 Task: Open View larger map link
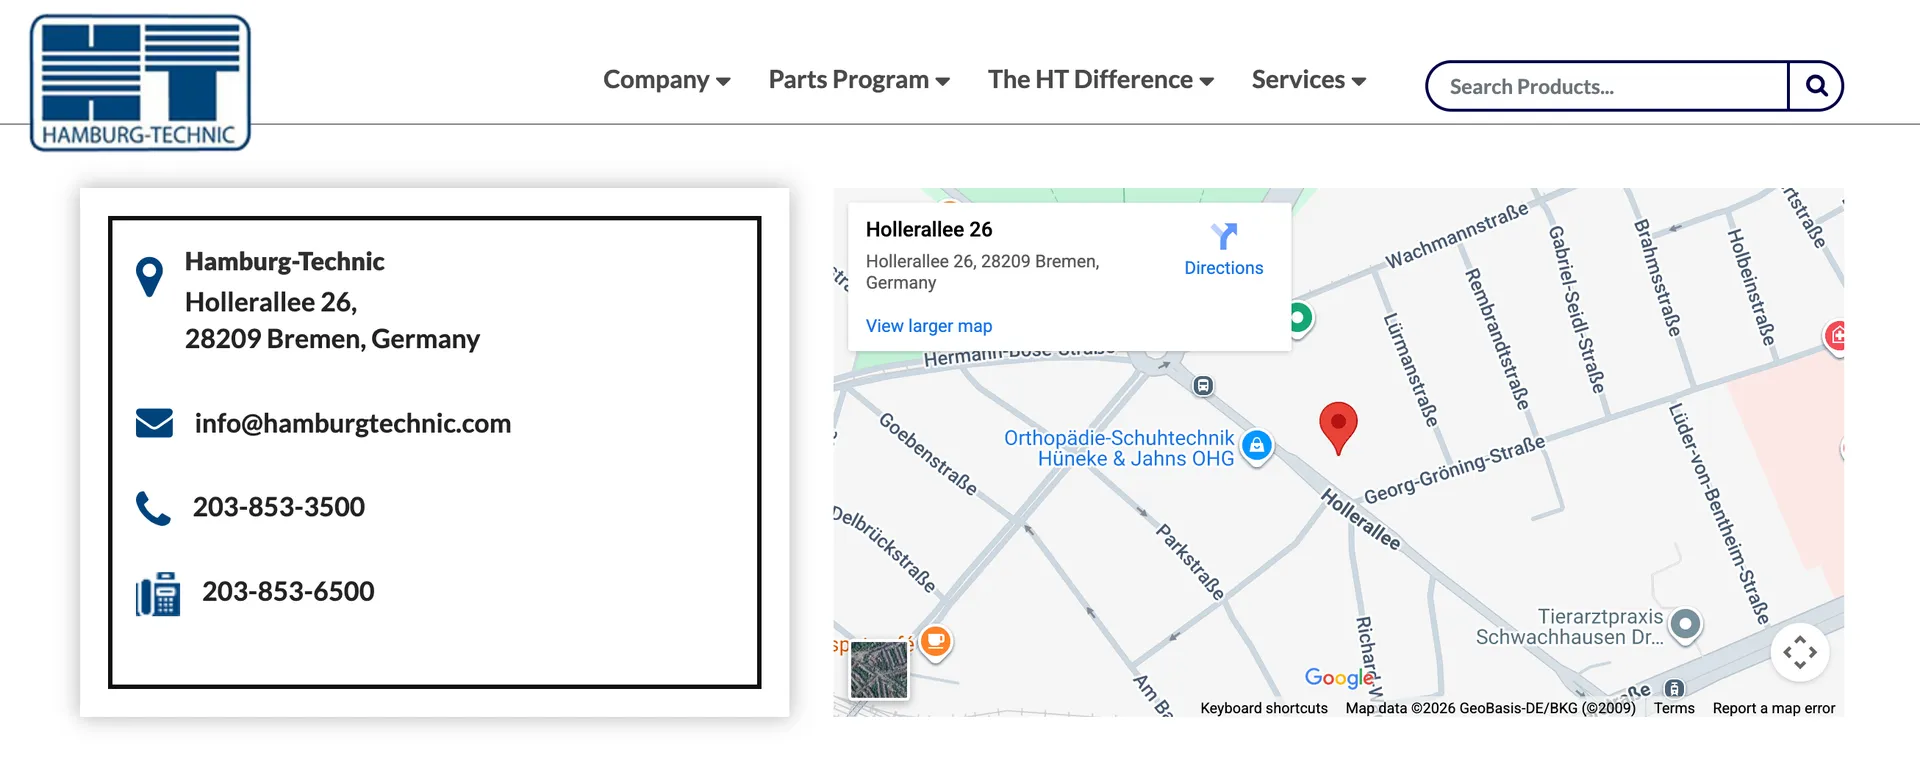pos(928,326)
